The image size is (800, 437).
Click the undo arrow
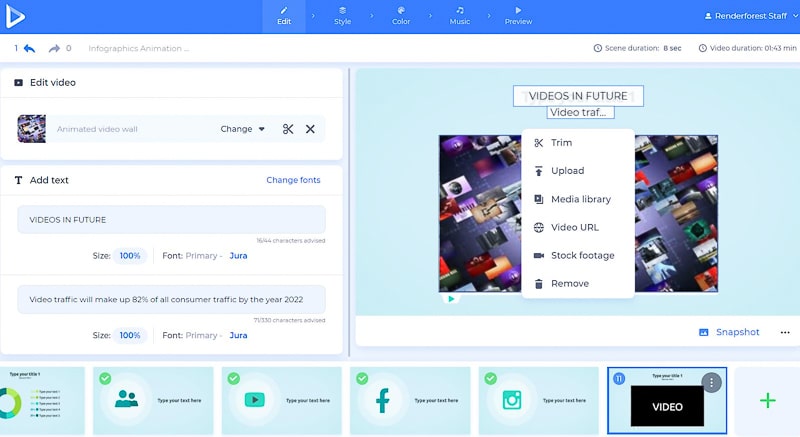pos(30,48)
